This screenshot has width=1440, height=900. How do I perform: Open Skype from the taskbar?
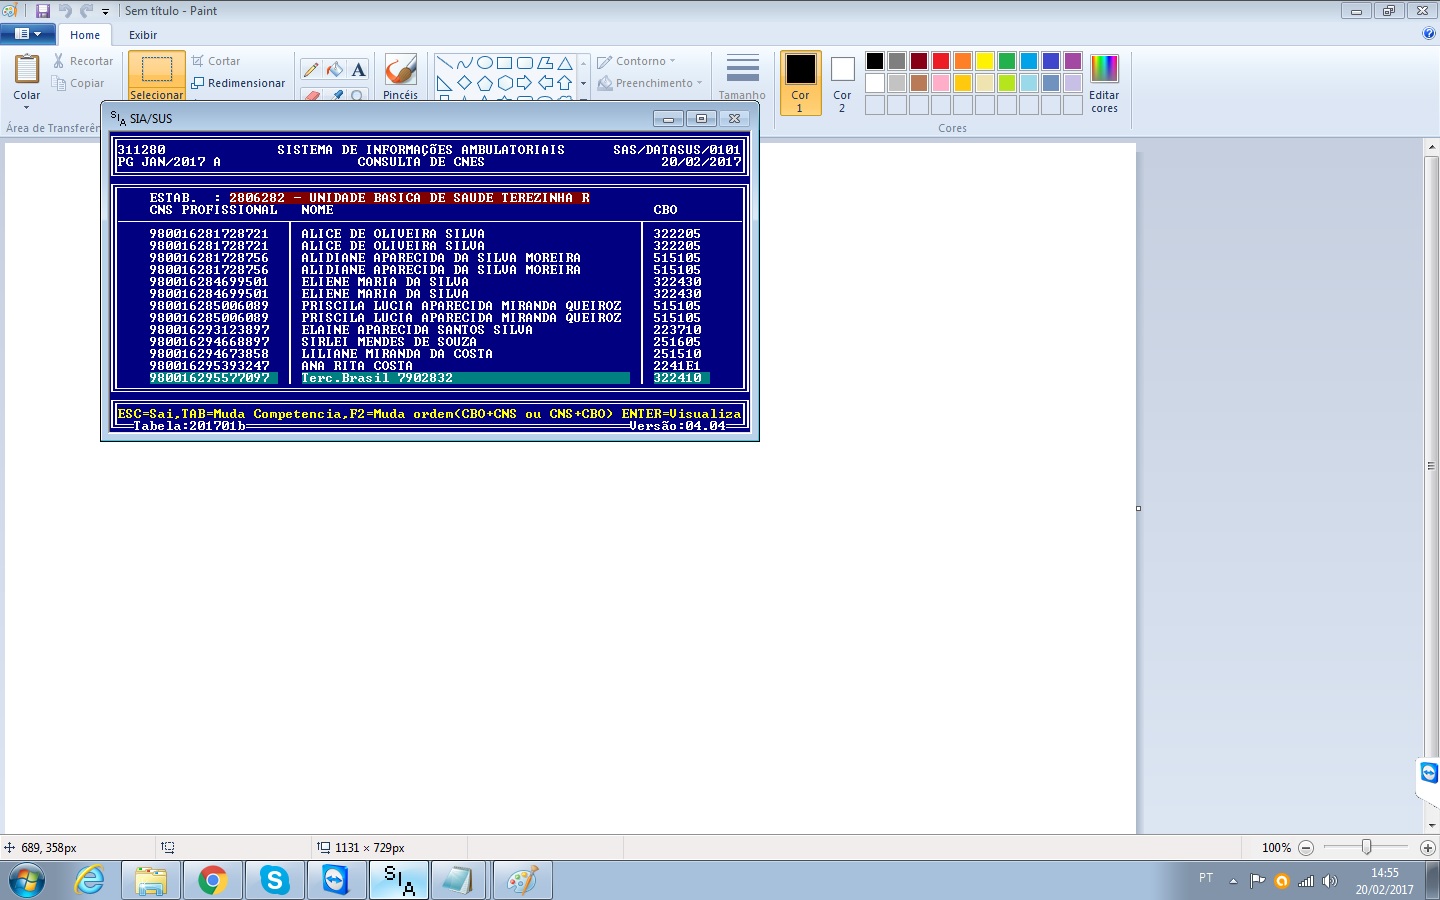point(274,881)
